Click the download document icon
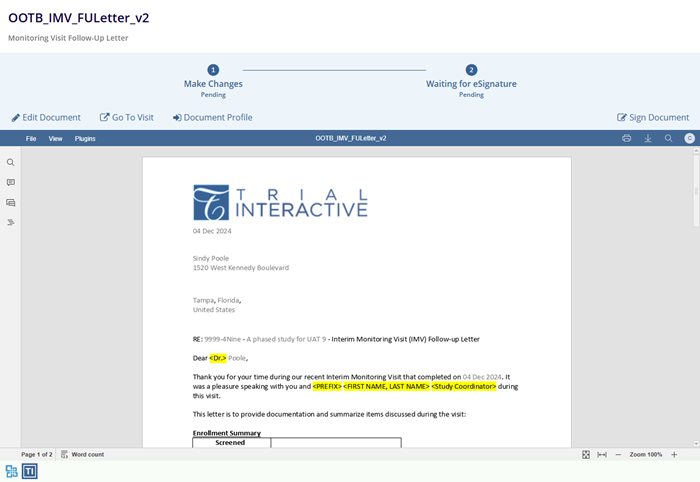Screen dimensions: 700x482 point(648,138)
